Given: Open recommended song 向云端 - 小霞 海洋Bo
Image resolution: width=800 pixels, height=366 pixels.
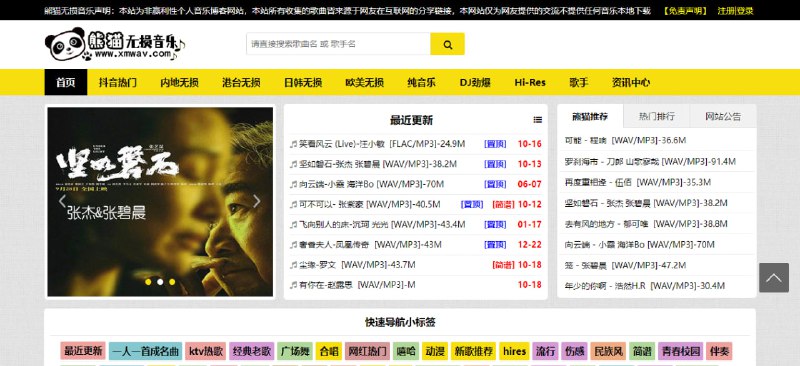Looking at the screenshot, I should tap(639, 245).
